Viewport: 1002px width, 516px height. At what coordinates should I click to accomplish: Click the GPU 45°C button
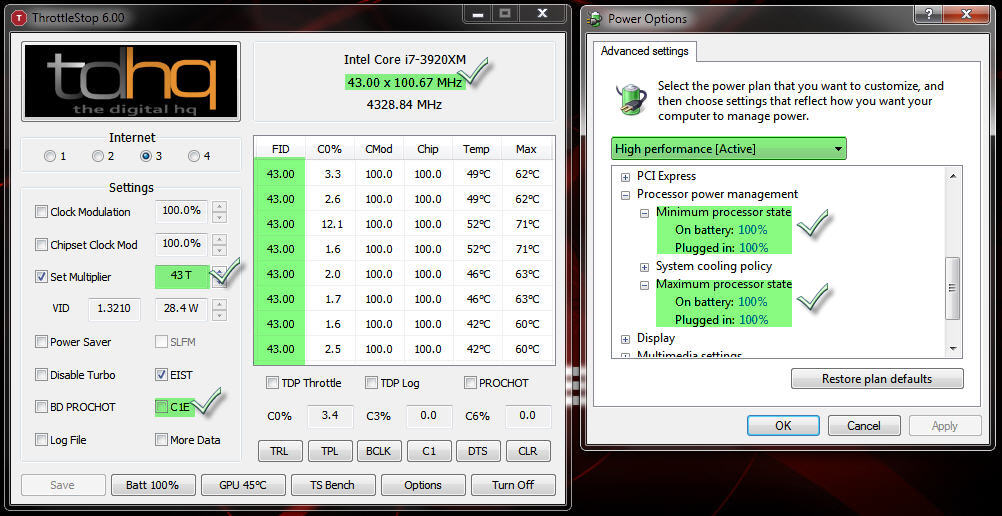pyautogui.click(x=243, y=485)
